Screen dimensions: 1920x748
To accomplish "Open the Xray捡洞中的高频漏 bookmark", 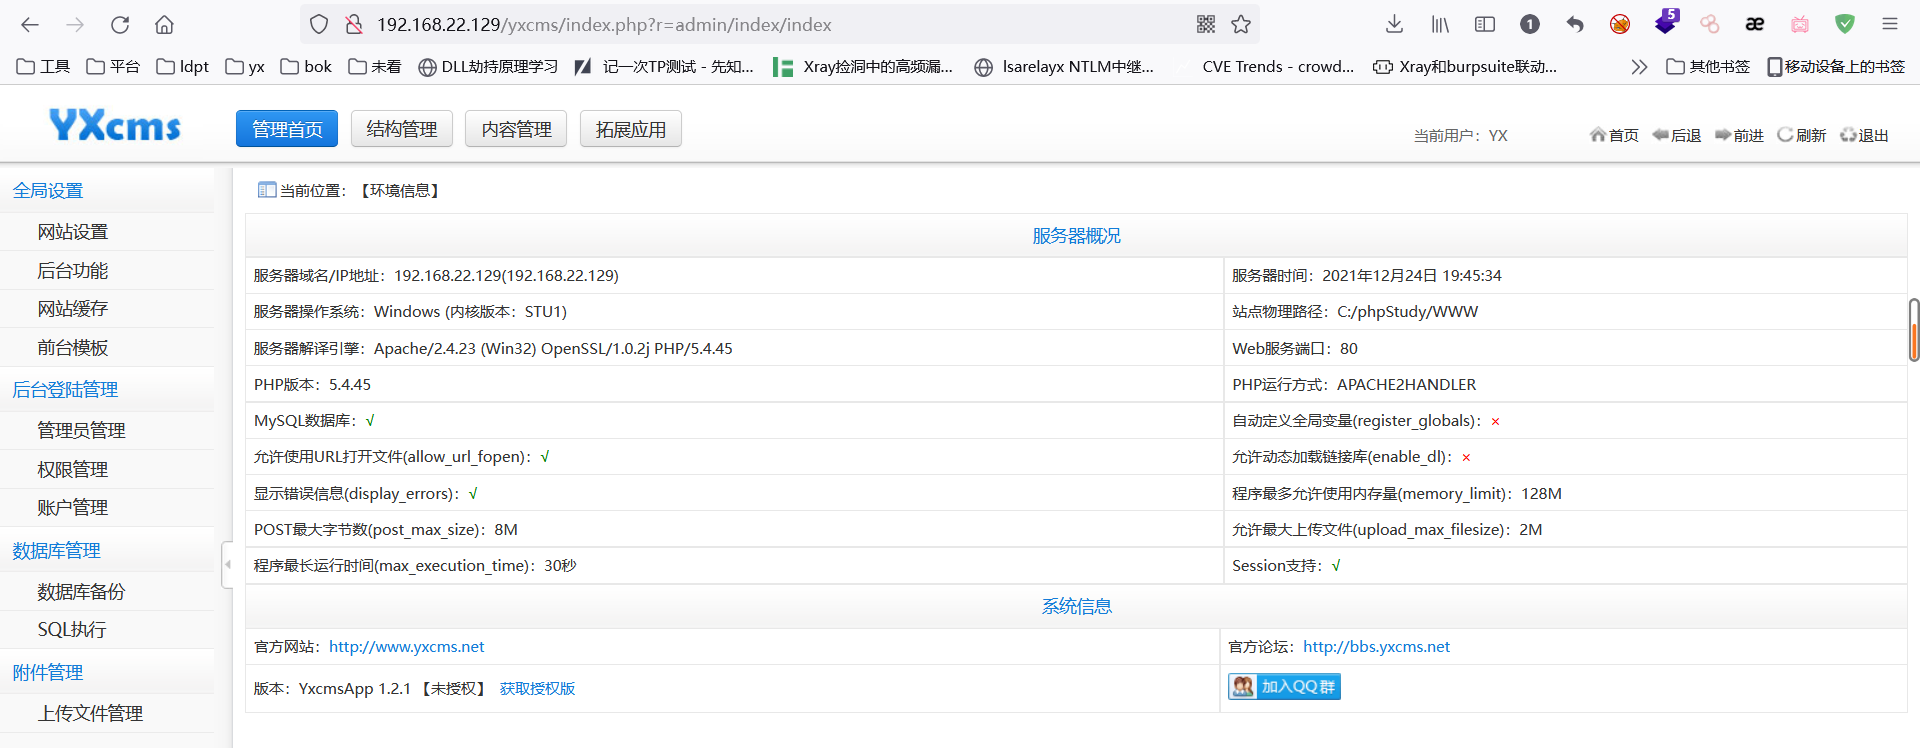I will [863, 67].
